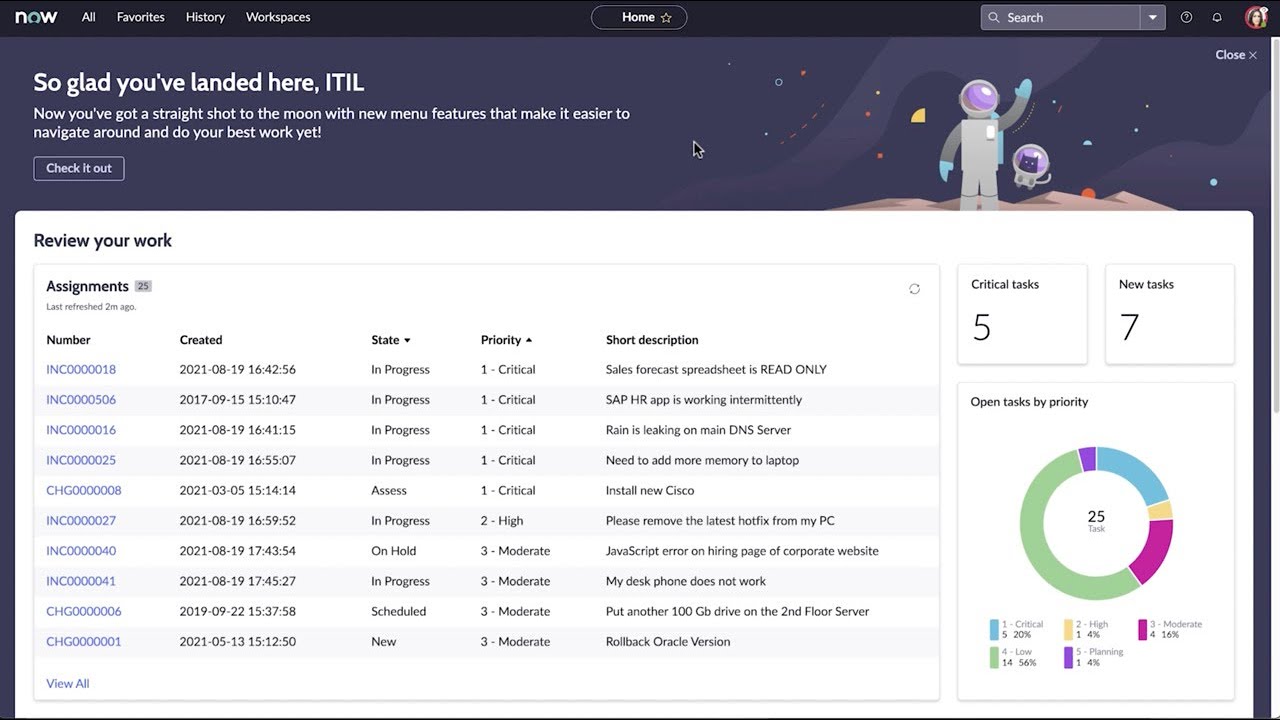The height and width of the screenshot is (720, 1280).
Task: Open incident INC0000506
Action: (x=81, y=399)
